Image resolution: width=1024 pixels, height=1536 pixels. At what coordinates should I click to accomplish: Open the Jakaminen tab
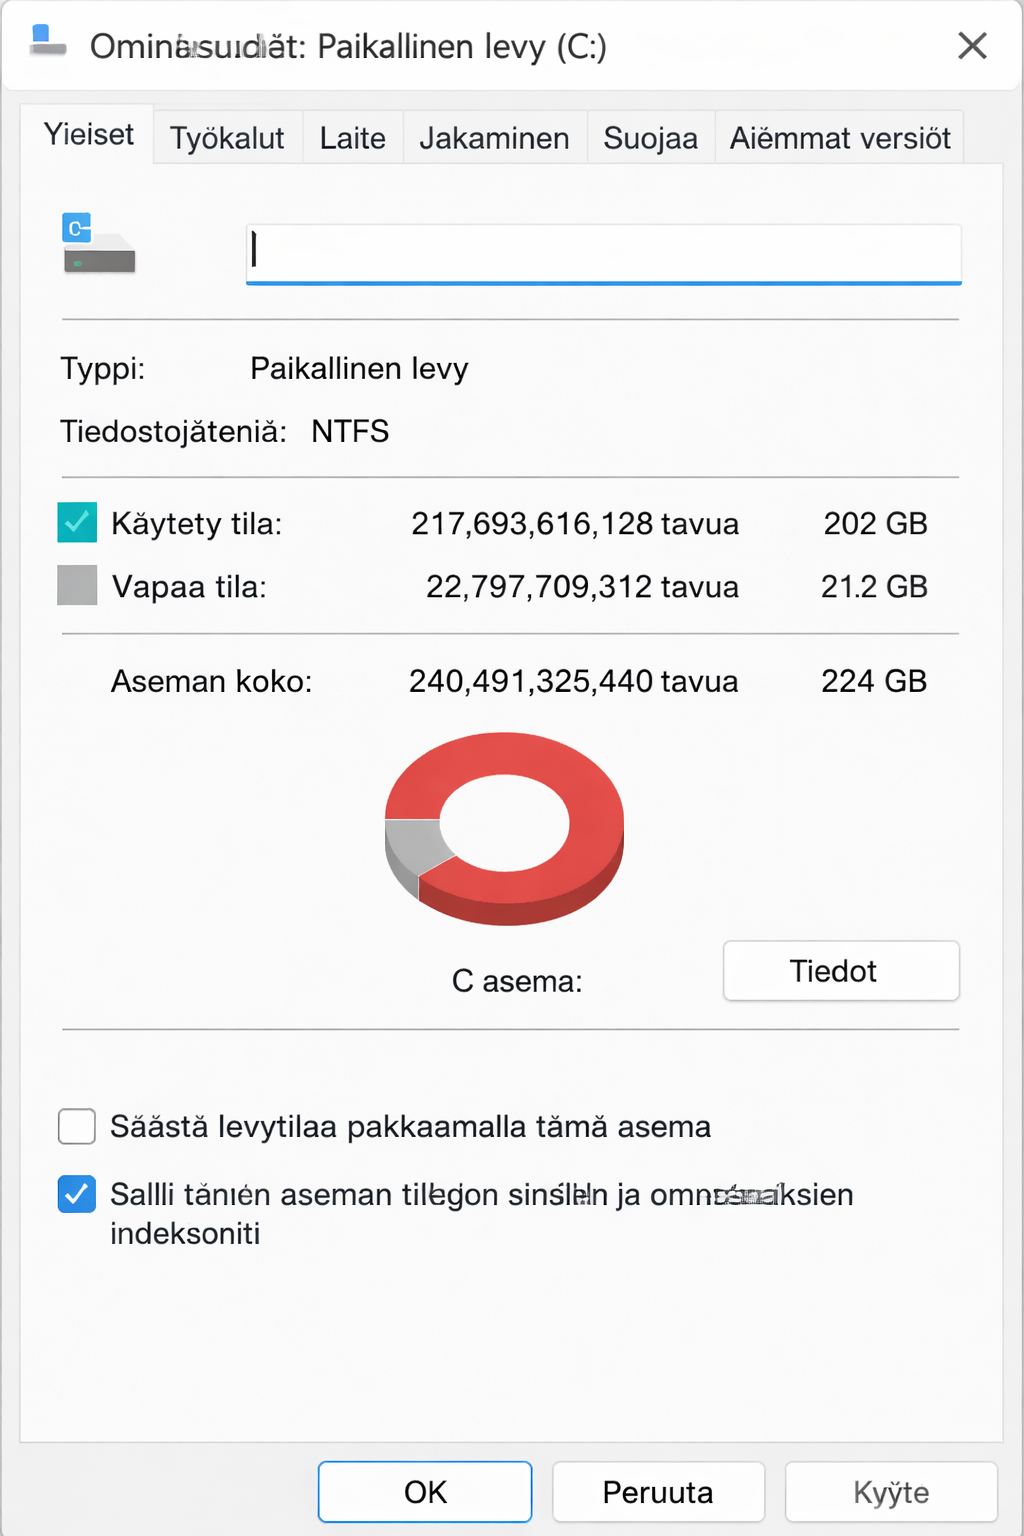click(x=494, y=138)
